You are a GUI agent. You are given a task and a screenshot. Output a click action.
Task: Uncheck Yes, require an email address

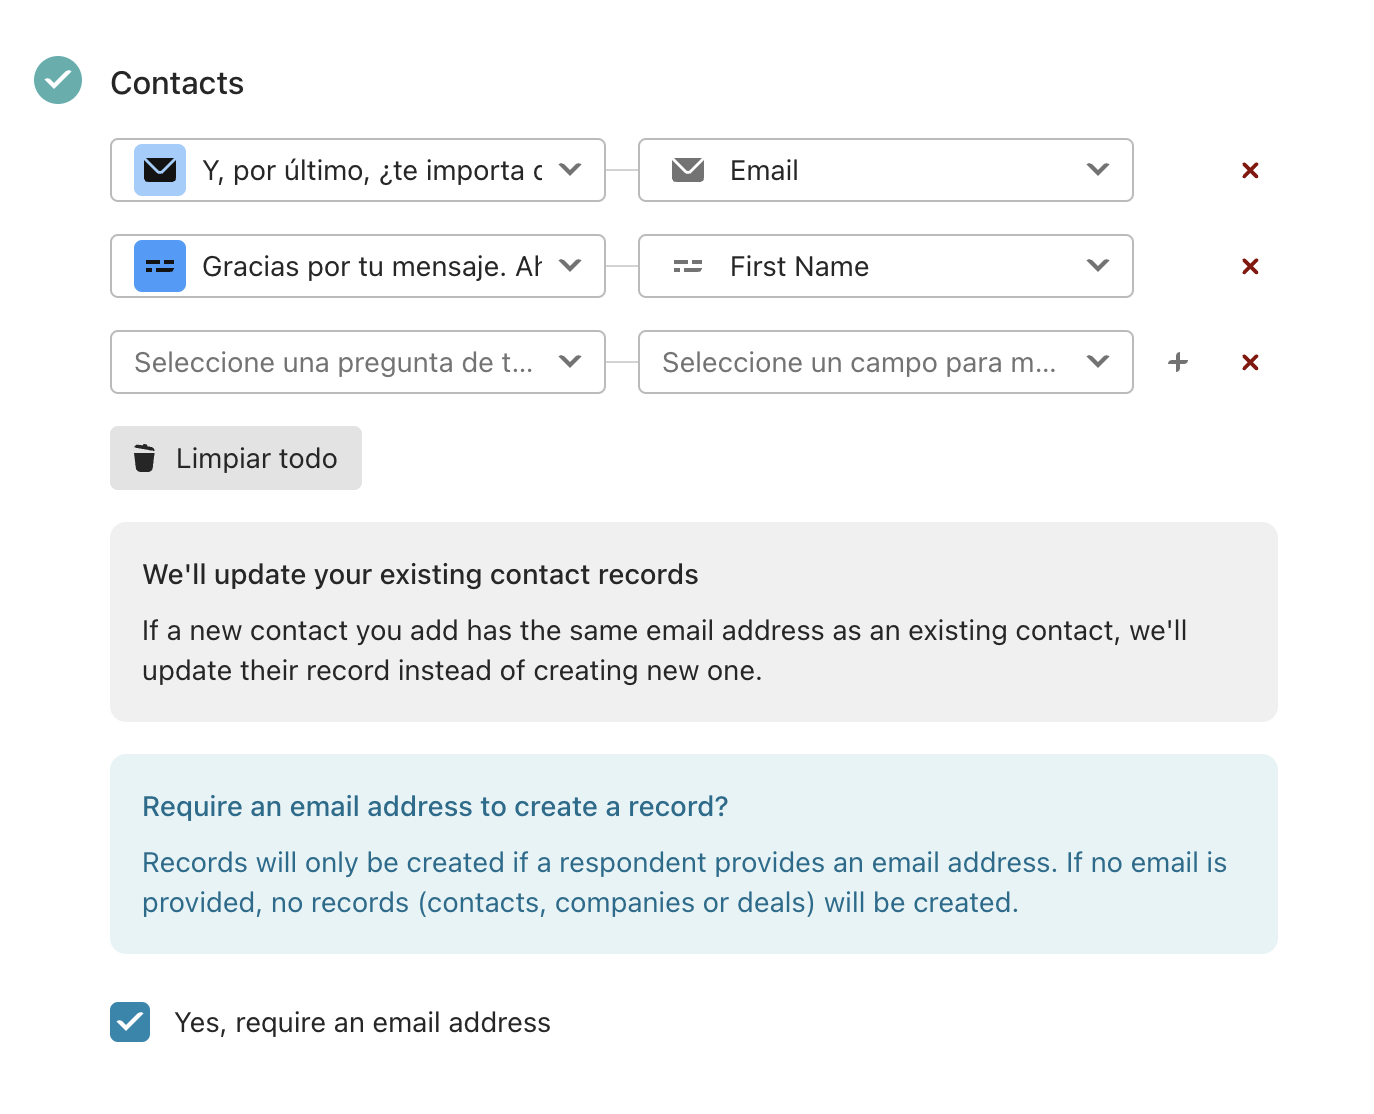click(x=130, y=1022)
